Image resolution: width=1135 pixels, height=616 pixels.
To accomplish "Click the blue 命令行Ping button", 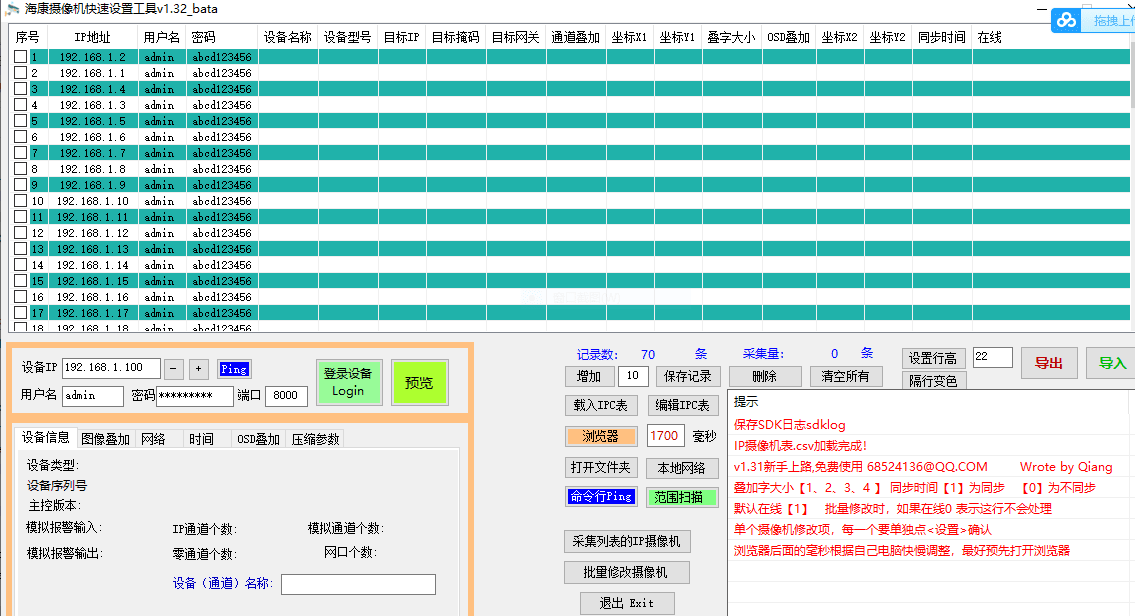I will [x=601, y=497].
